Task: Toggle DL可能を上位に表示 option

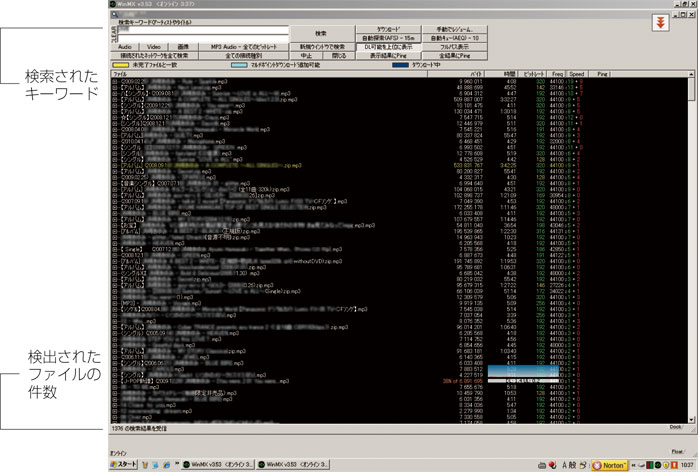Action: pos(388,47)
